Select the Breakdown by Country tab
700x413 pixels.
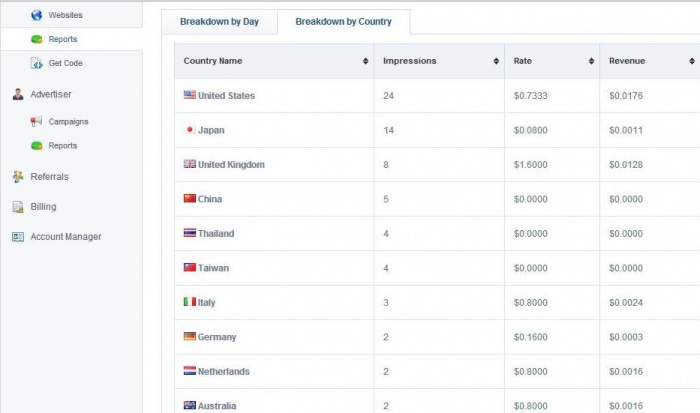[x=343, y=21]
